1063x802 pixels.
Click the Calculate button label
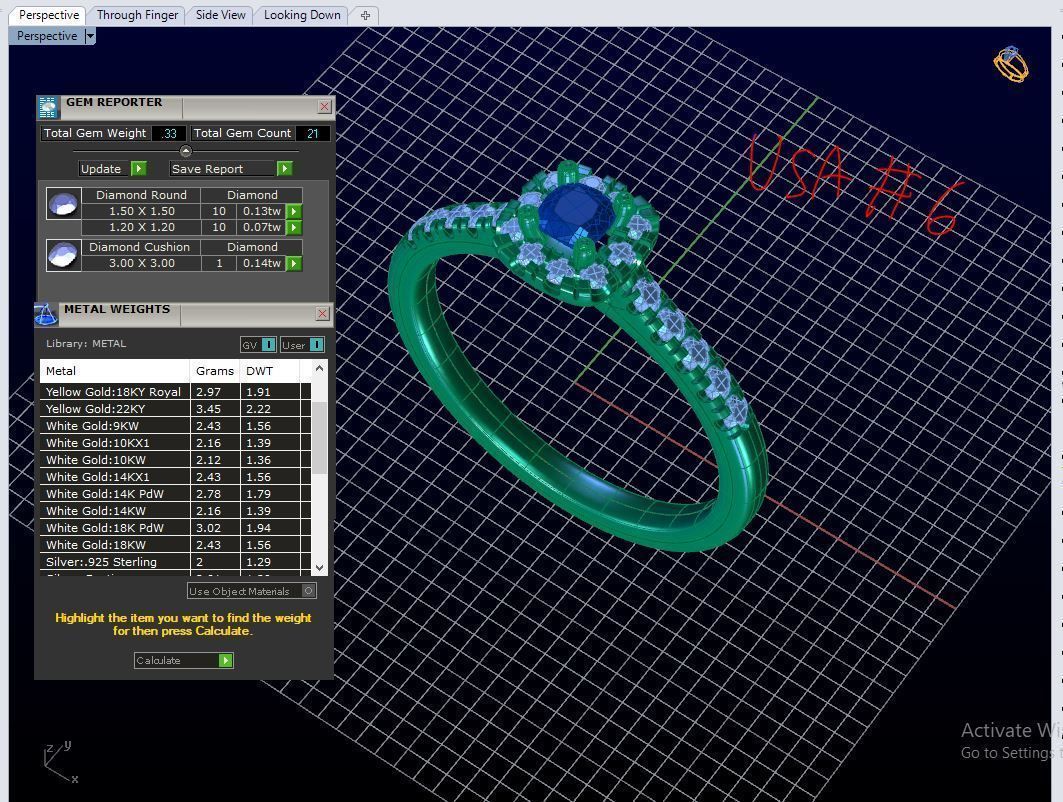point(176,660)
